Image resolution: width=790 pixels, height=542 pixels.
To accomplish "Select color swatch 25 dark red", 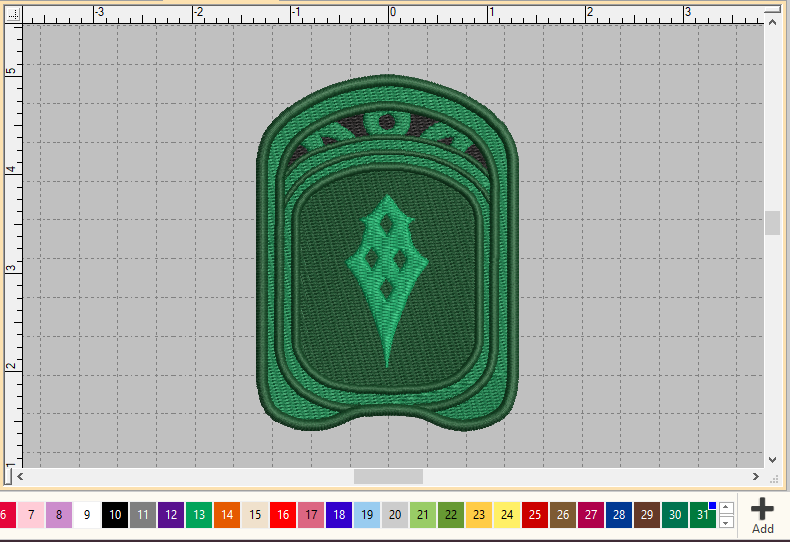I will point(535,515).
